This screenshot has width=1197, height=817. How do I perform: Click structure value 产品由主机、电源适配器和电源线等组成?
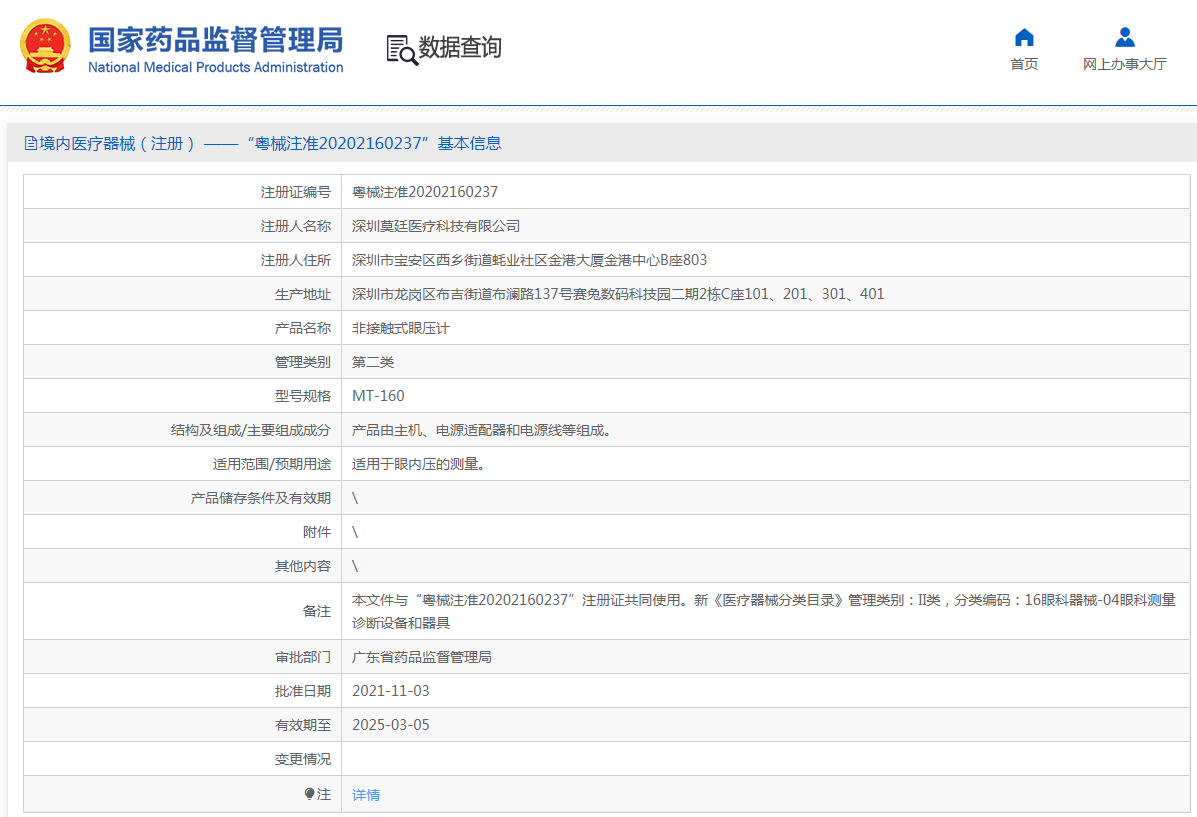tap(484, 430)
